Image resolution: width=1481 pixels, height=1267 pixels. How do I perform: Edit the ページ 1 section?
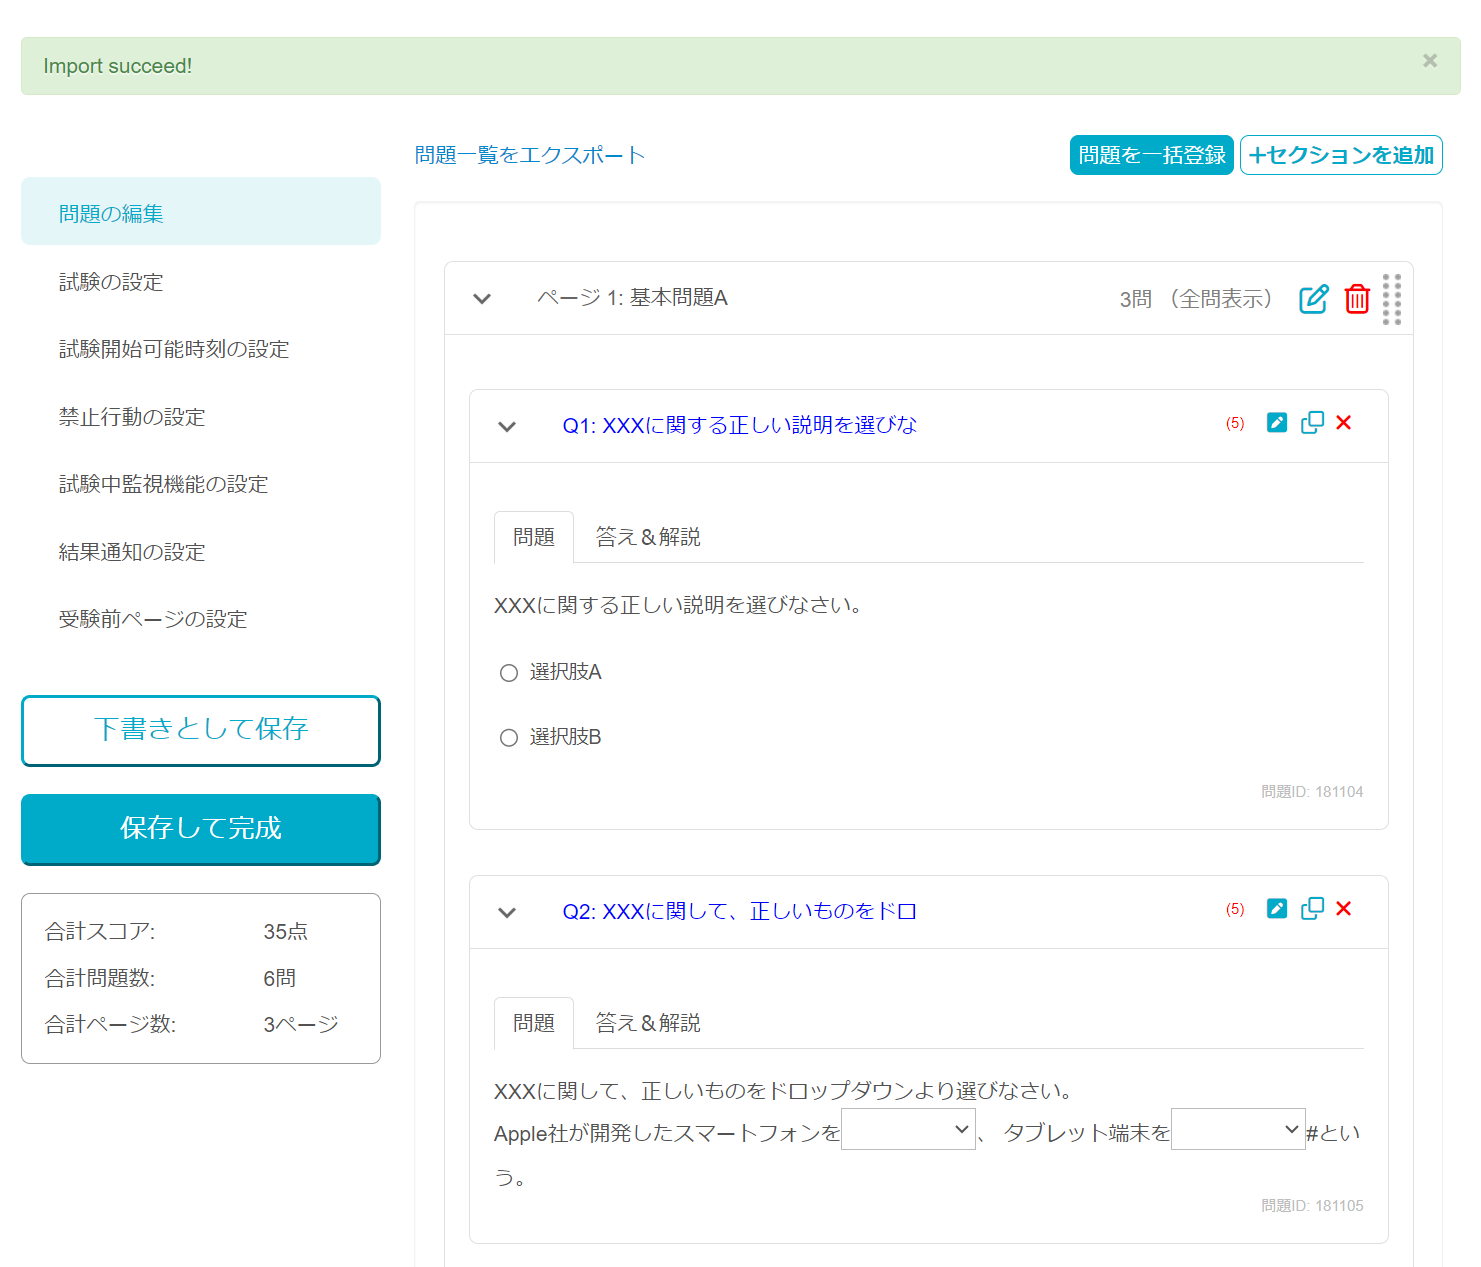pyautogui.click(x=1314, y=299)
